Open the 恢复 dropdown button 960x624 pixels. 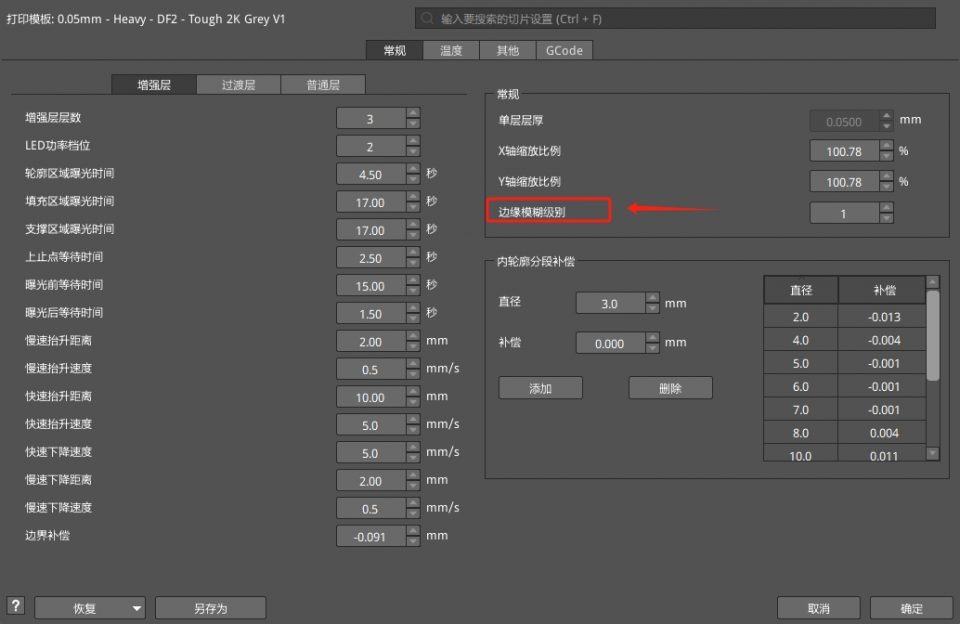[90, 608]
